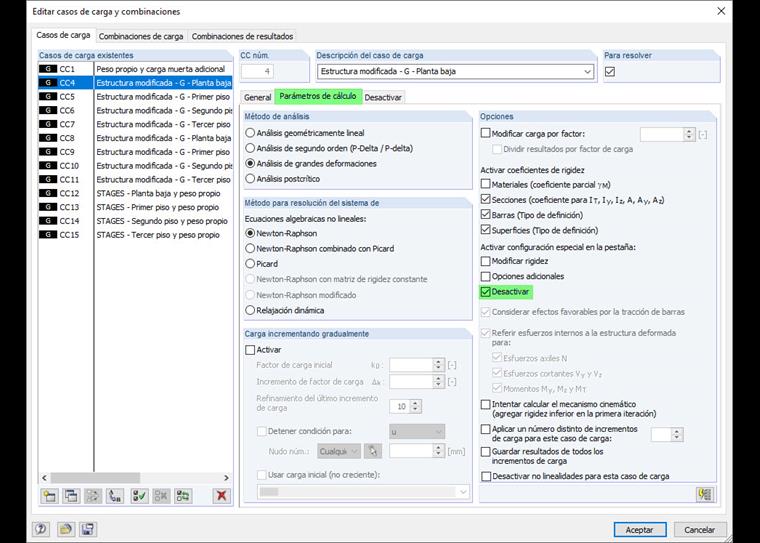
Task: Create a new load case with toolbar icon
Action: [49, 495]
